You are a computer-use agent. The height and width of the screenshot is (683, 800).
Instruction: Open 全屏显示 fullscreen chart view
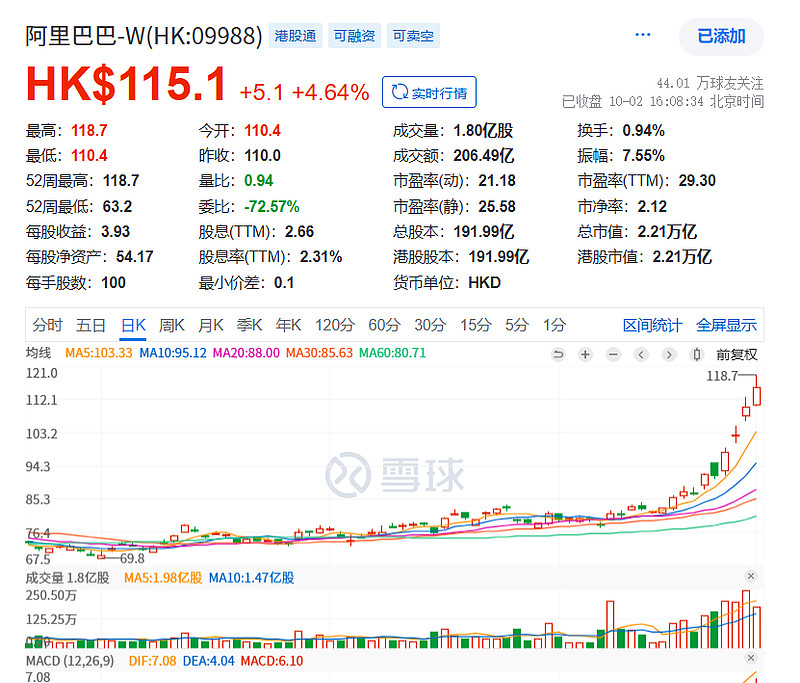click(x=726, y=325)
